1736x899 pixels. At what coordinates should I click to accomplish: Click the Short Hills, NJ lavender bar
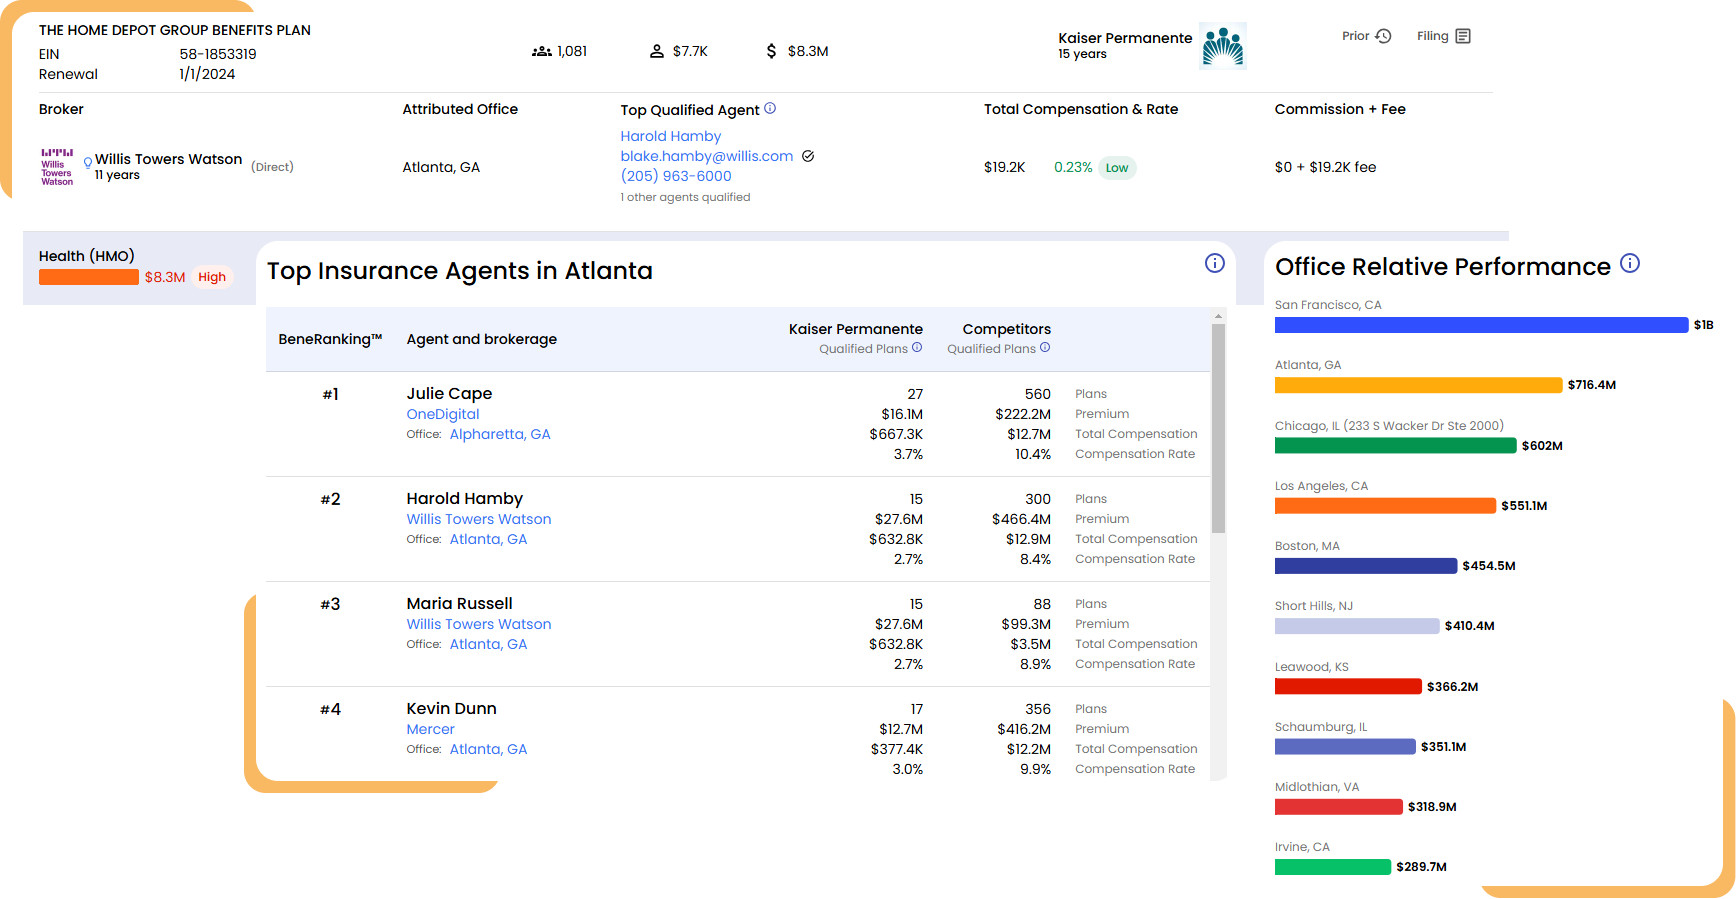click(1357, 626)
